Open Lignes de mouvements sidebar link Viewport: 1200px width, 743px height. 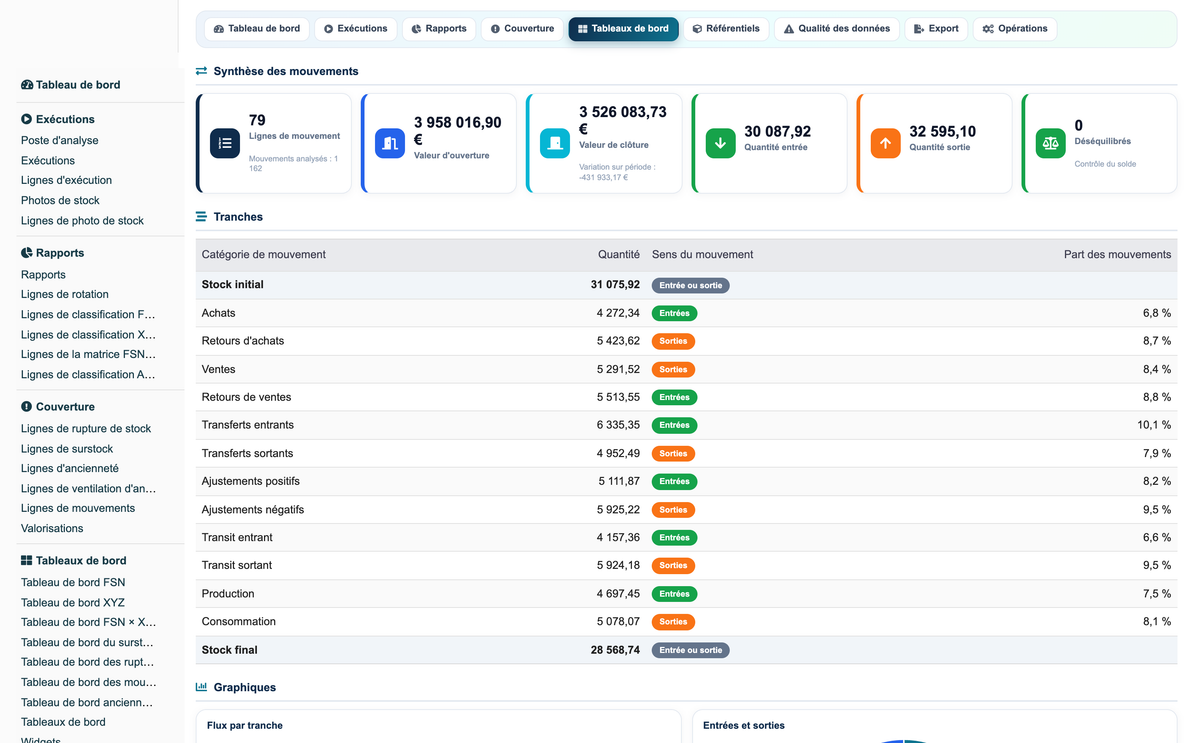pyautogui.click(x=78, y=509)
